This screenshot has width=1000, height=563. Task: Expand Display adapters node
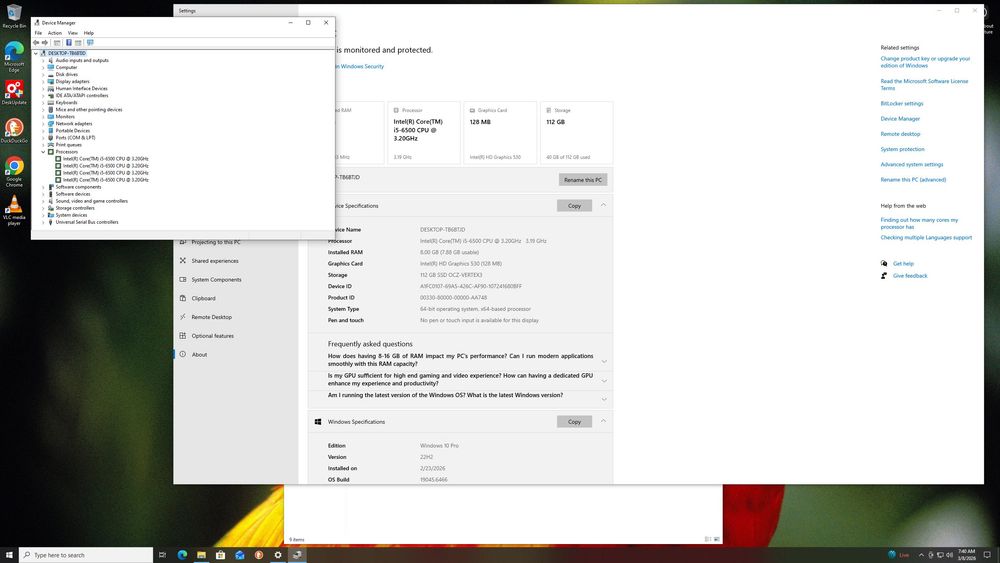pyautogui.click(x=43, y=81)
